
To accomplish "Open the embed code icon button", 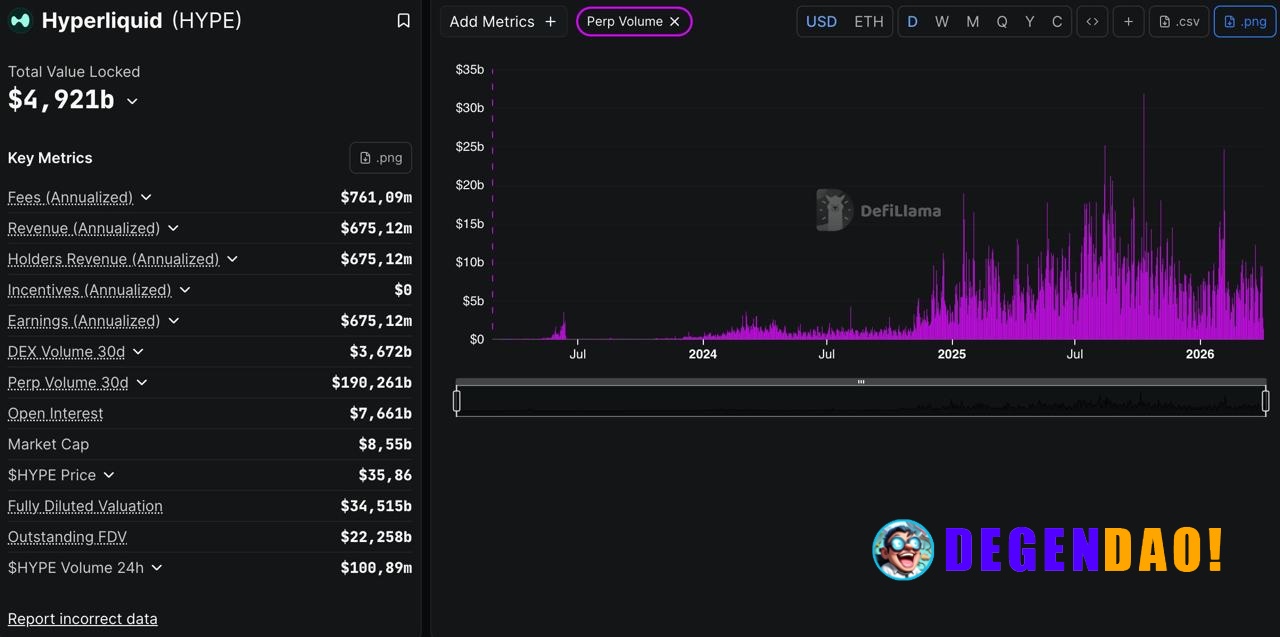I will 1092,22.
